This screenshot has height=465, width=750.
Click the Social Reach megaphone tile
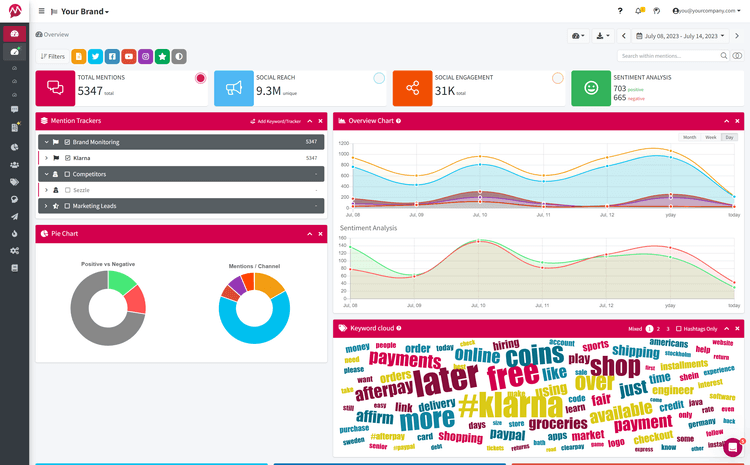pos(234,88)
